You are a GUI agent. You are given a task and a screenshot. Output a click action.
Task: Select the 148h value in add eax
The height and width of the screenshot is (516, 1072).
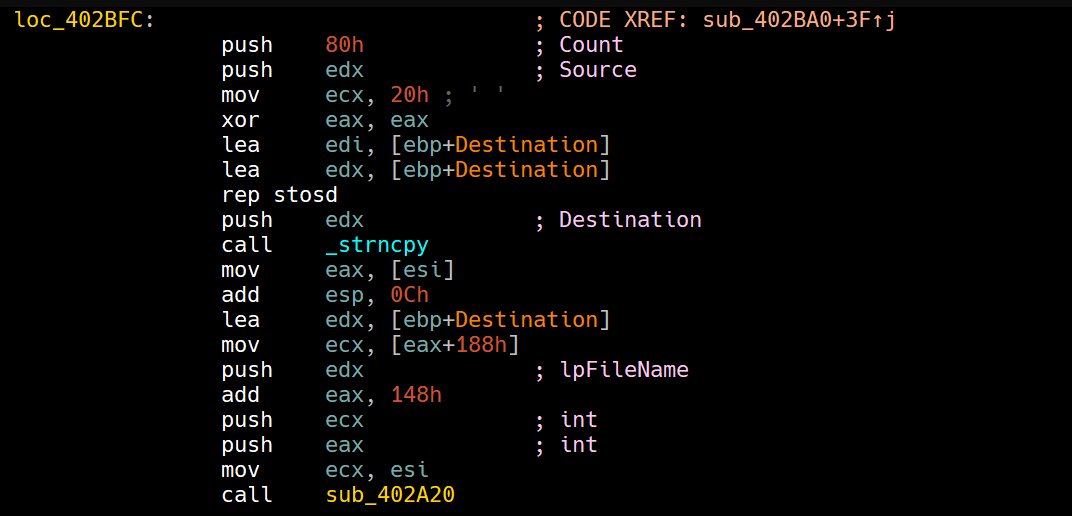[416, 395]
